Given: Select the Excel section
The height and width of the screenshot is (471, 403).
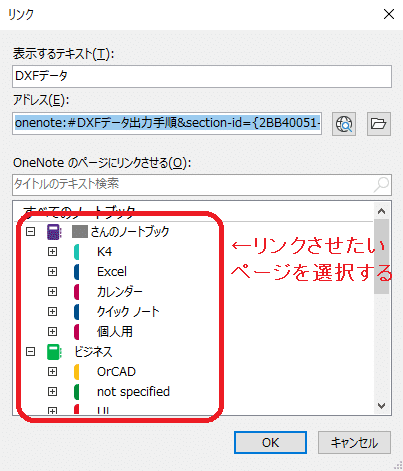Looking at the screenshot, I should 112,272.
